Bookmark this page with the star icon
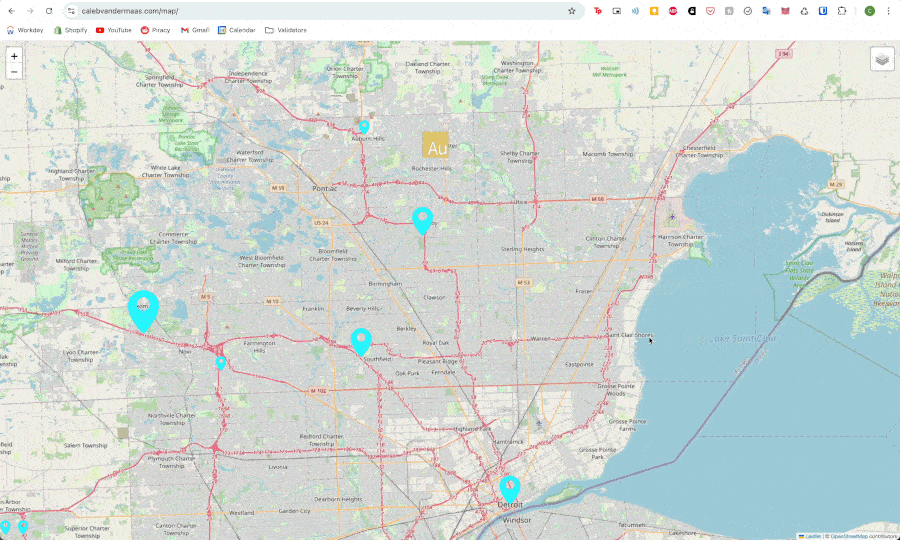 [x=572, y=11]
